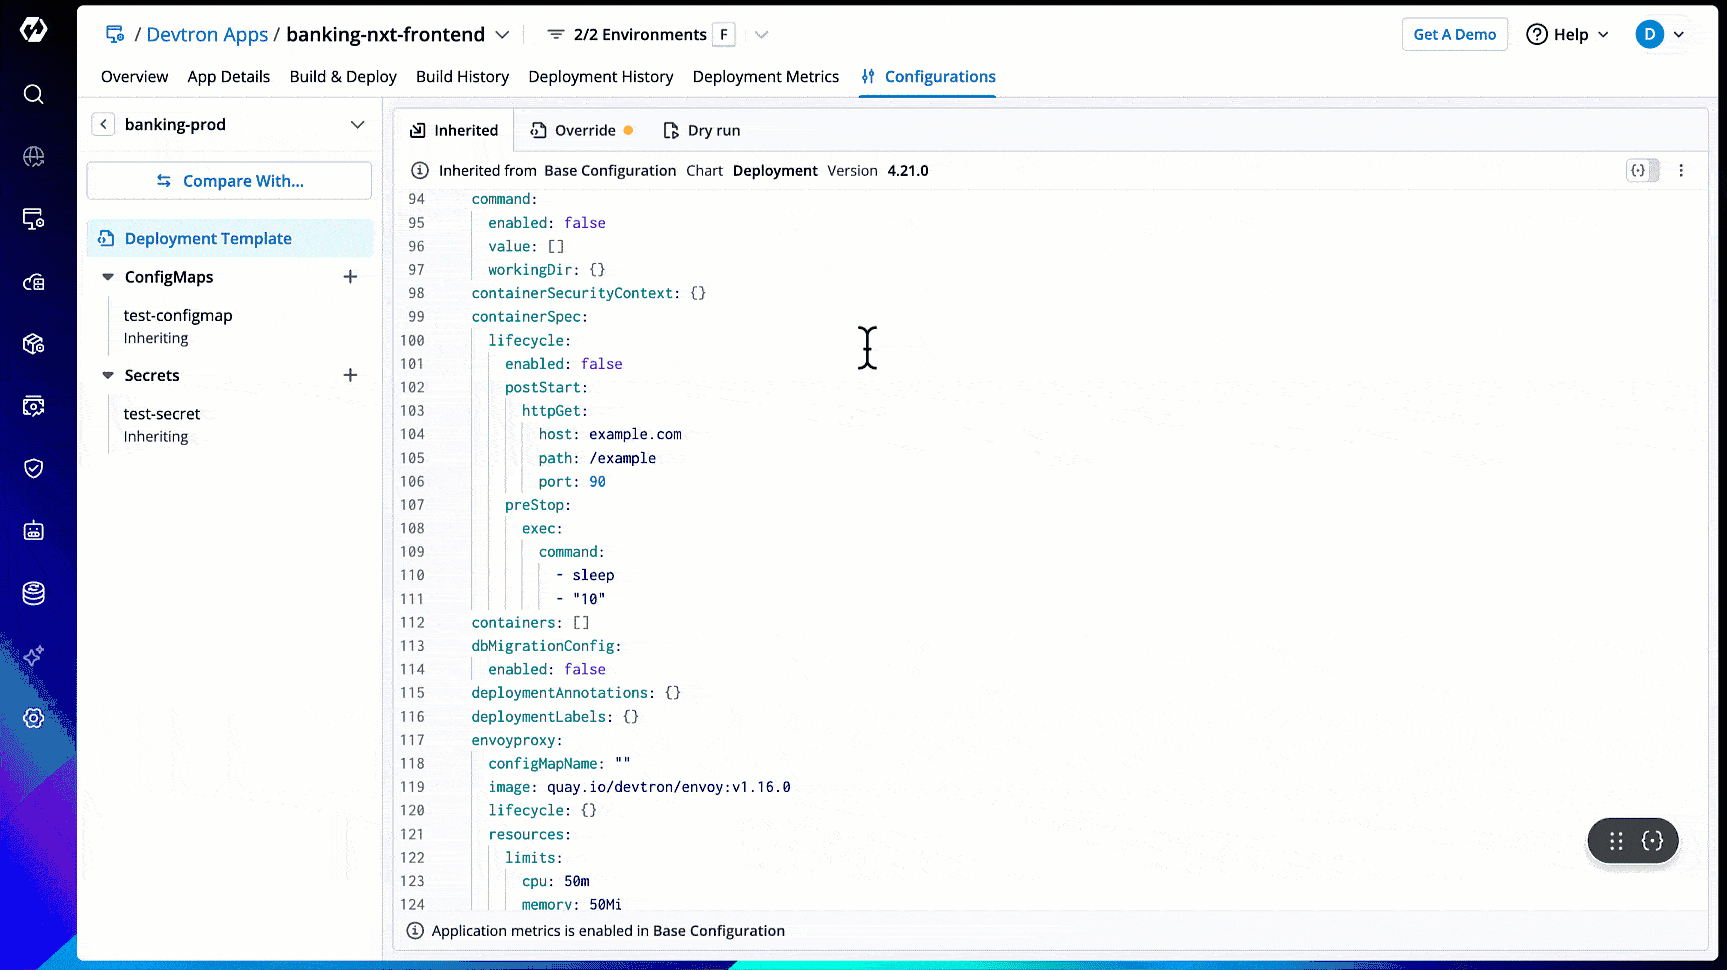Switch to the Override tab

(583, 130)
